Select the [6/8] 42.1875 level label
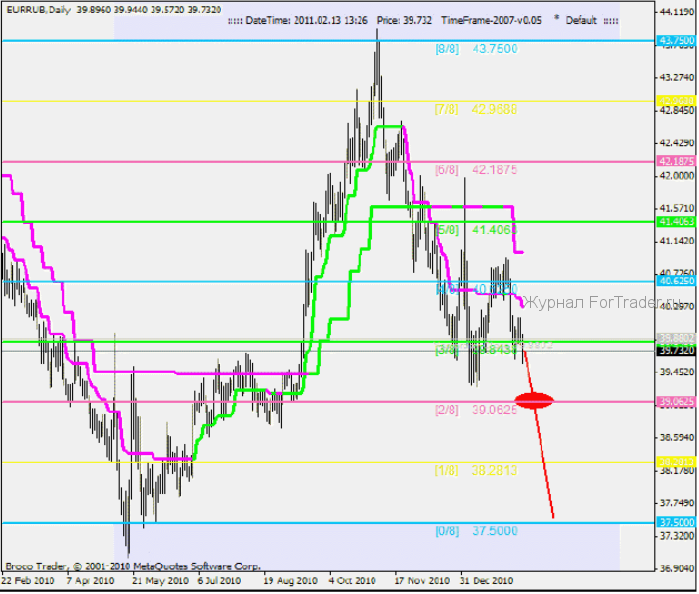Image resolution: width=699 pixels, height=594 pixels. [x=475, y=170]
